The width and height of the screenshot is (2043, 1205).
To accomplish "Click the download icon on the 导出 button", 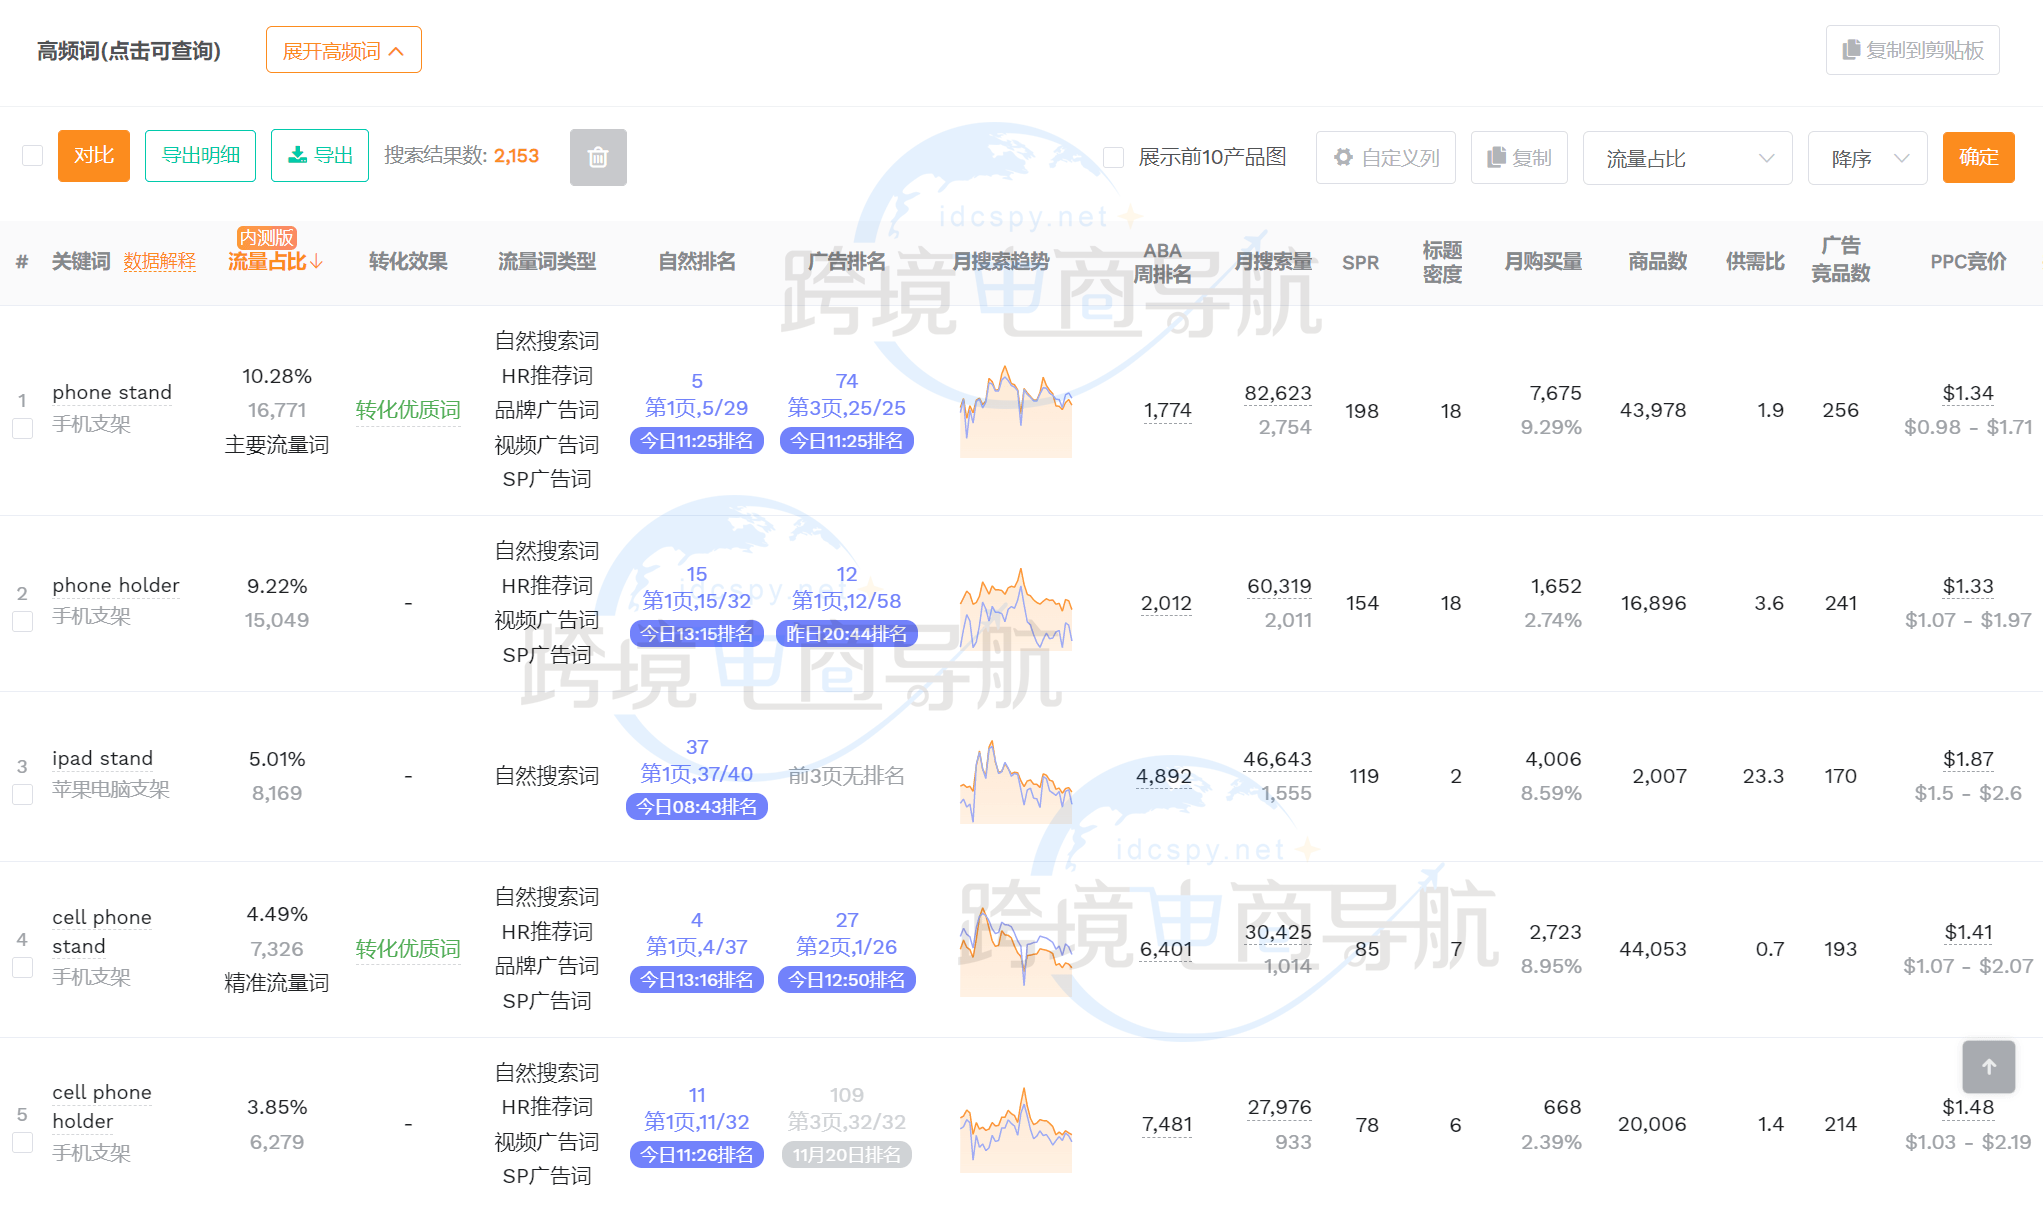I will pos(298,155).
